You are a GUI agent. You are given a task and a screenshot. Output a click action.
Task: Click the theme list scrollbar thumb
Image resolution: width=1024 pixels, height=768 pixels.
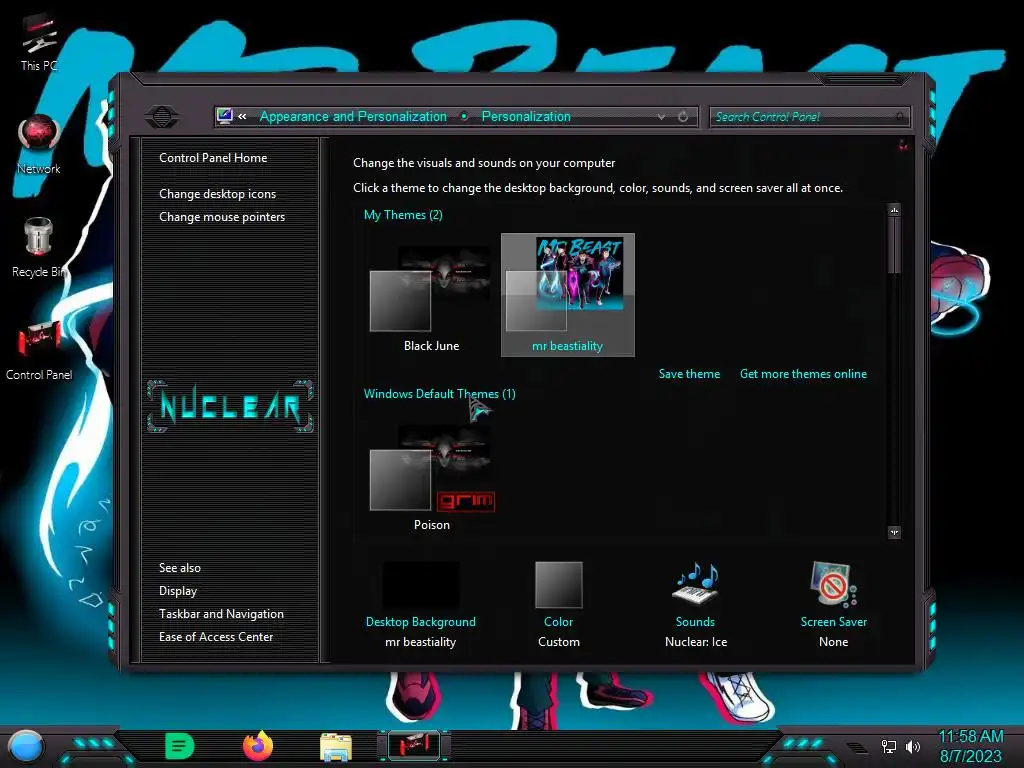tap(895, 246)
